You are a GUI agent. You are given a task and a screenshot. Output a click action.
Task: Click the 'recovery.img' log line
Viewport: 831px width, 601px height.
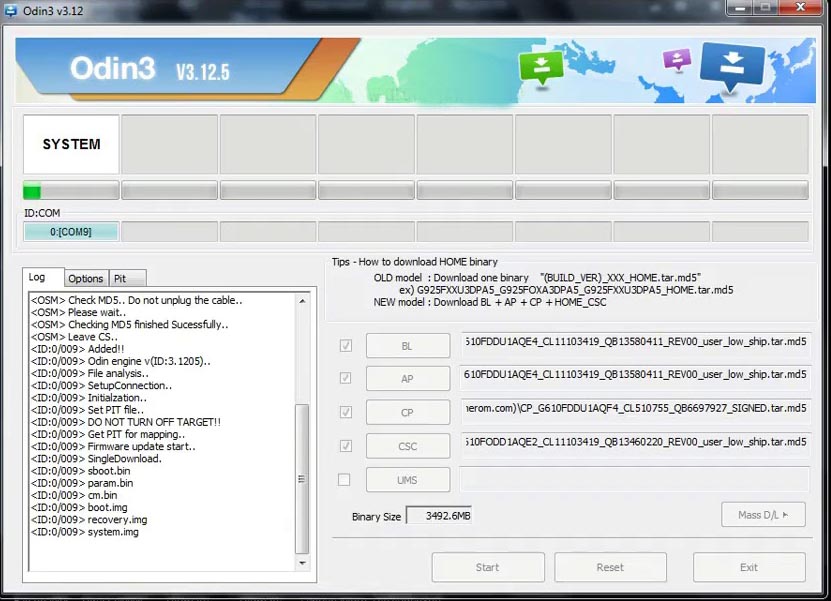[89, 520]
